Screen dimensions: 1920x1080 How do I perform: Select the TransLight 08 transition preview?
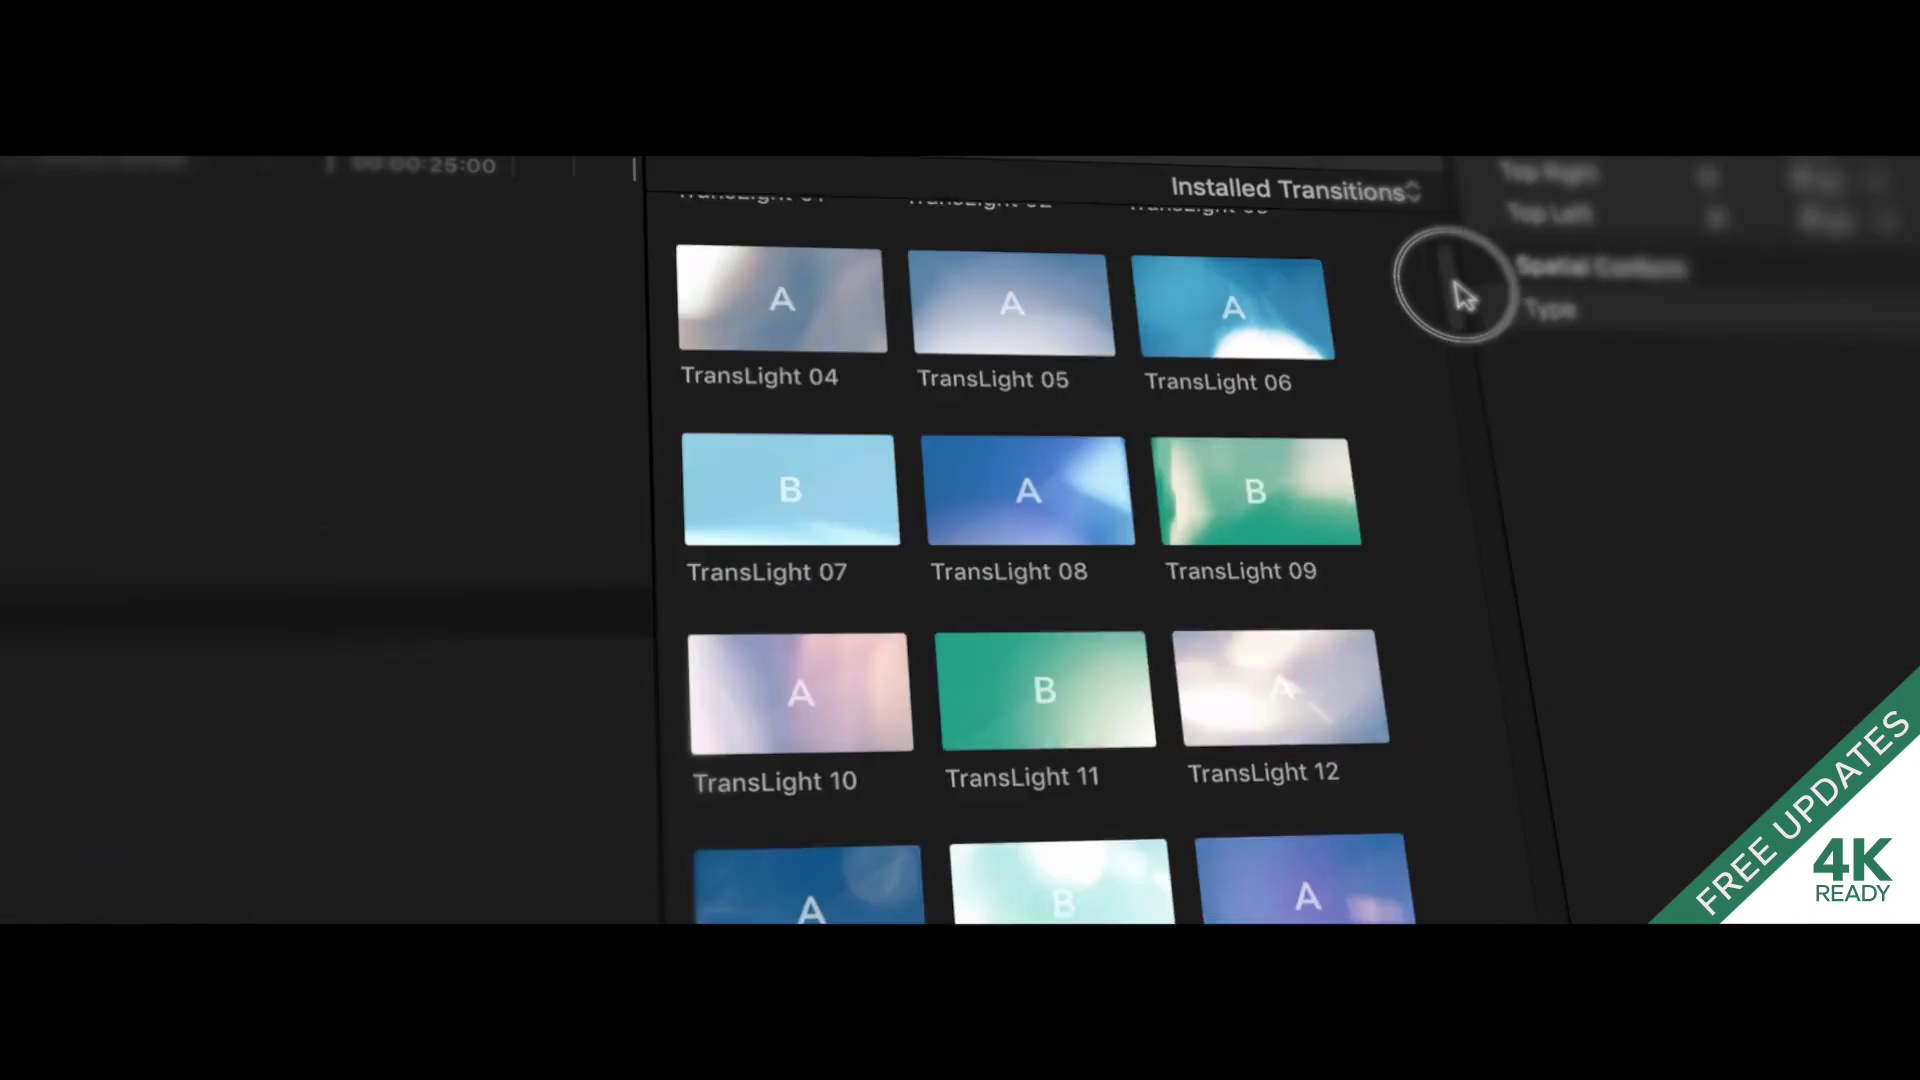coord(1027,490)
